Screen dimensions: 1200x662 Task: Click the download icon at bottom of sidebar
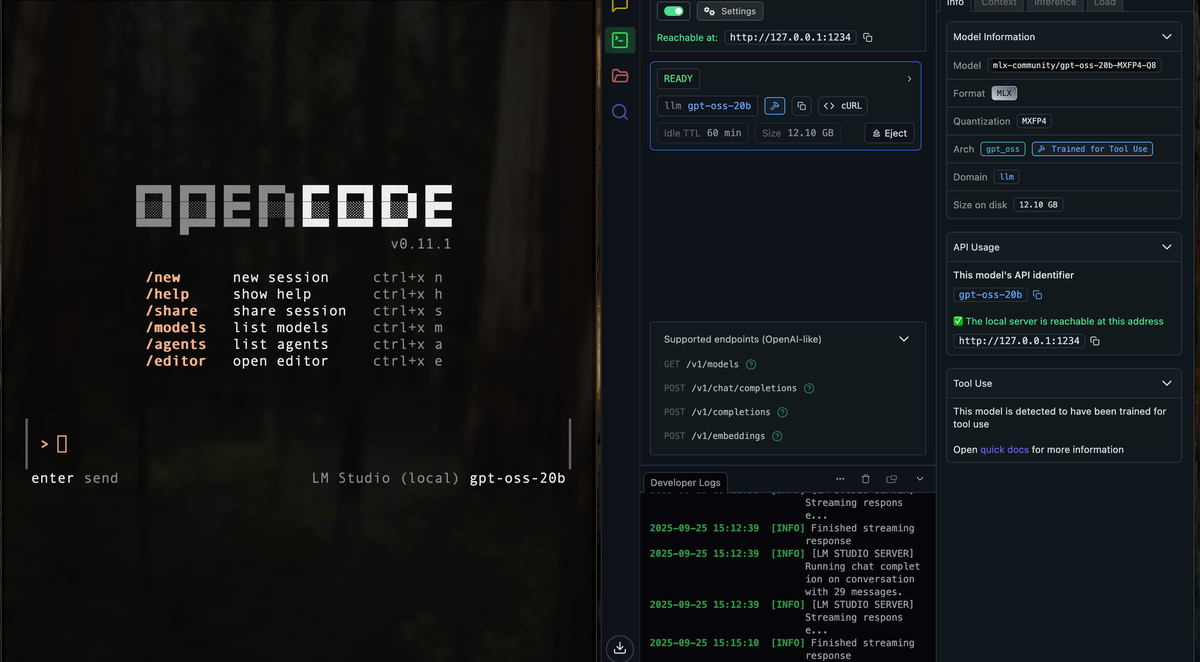coord(619,648)
